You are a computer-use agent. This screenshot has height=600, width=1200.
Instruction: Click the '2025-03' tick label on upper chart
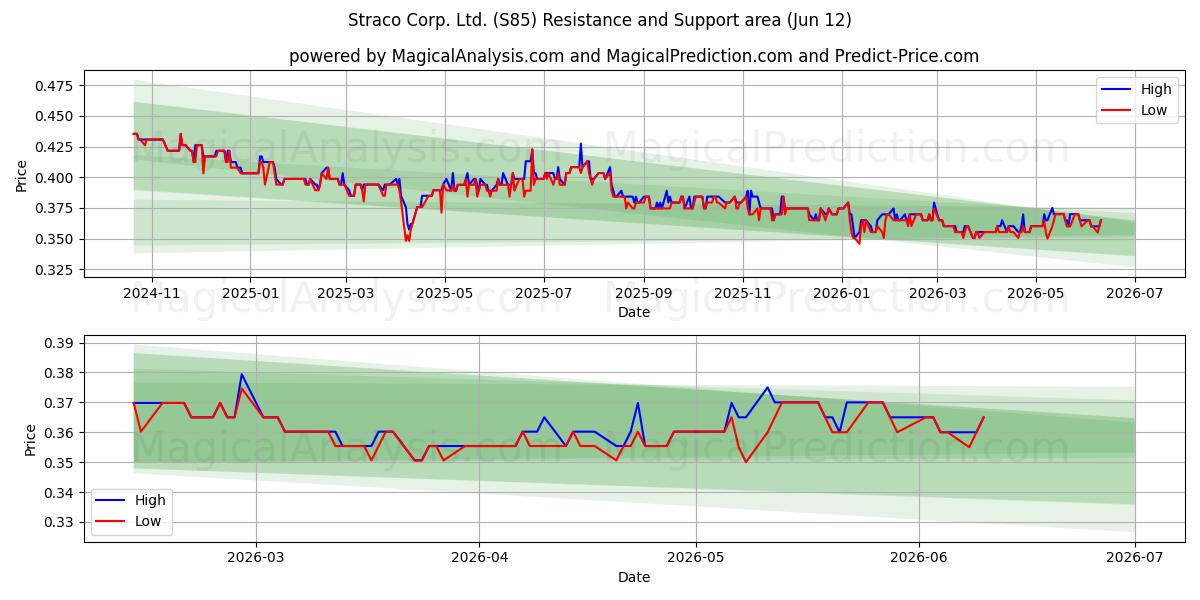point(346,292)
